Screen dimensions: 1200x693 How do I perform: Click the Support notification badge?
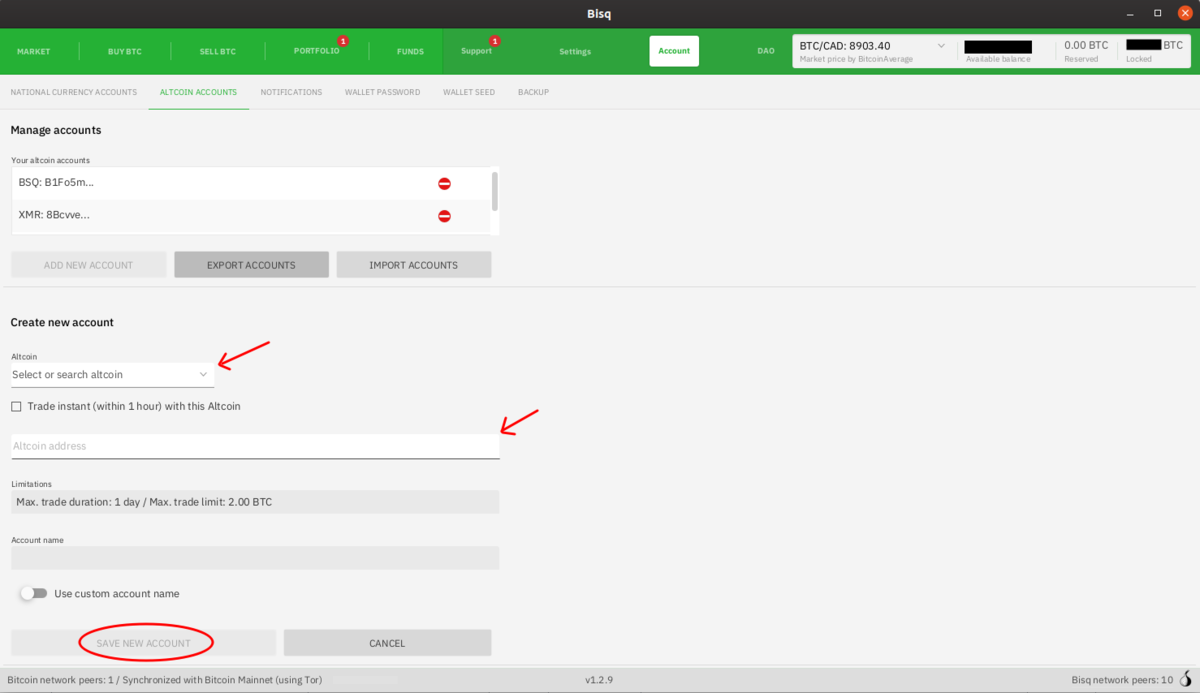pos(495,41)
